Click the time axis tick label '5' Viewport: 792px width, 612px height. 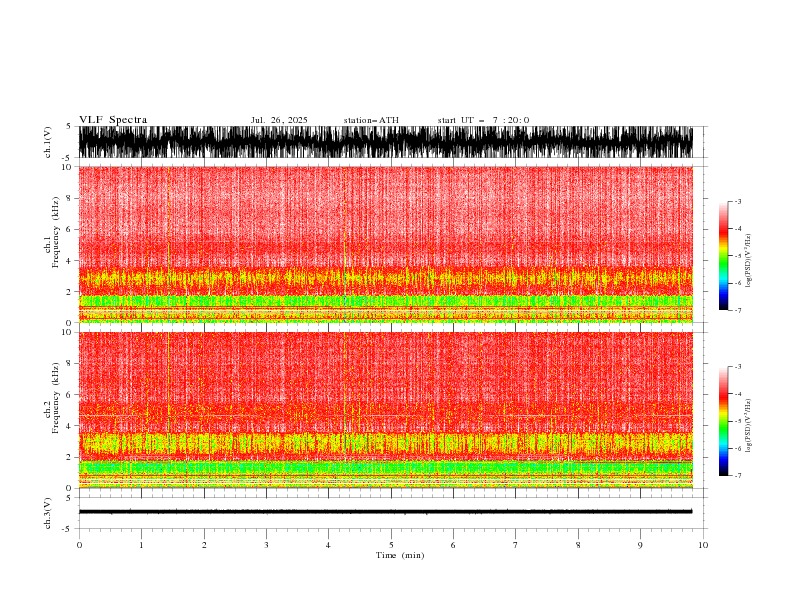pos(391,545)
